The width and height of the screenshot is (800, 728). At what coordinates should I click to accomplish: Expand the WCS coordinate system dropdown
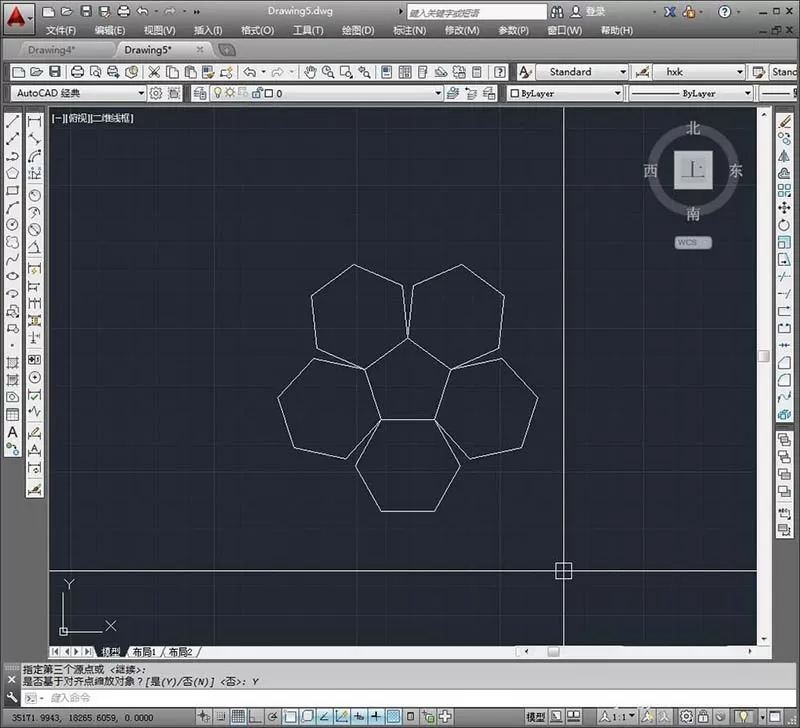click(x=693, y=243)
